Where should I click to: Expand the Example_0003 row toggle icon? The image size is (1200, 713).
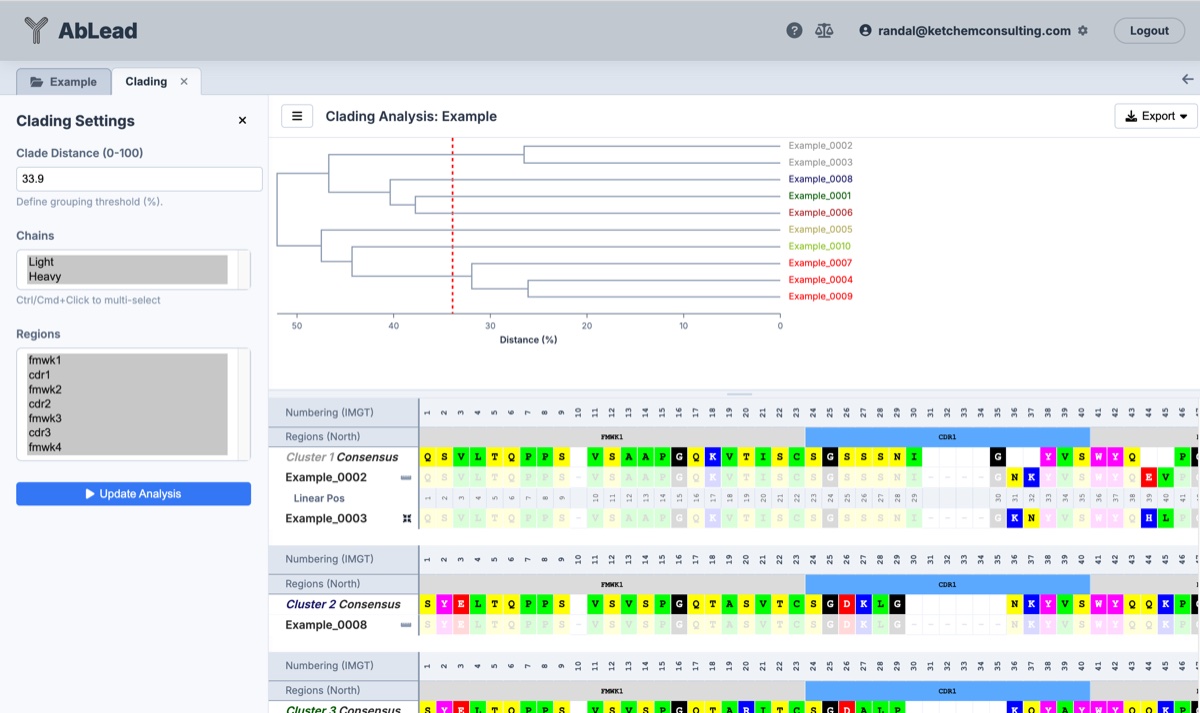(406, 519)
